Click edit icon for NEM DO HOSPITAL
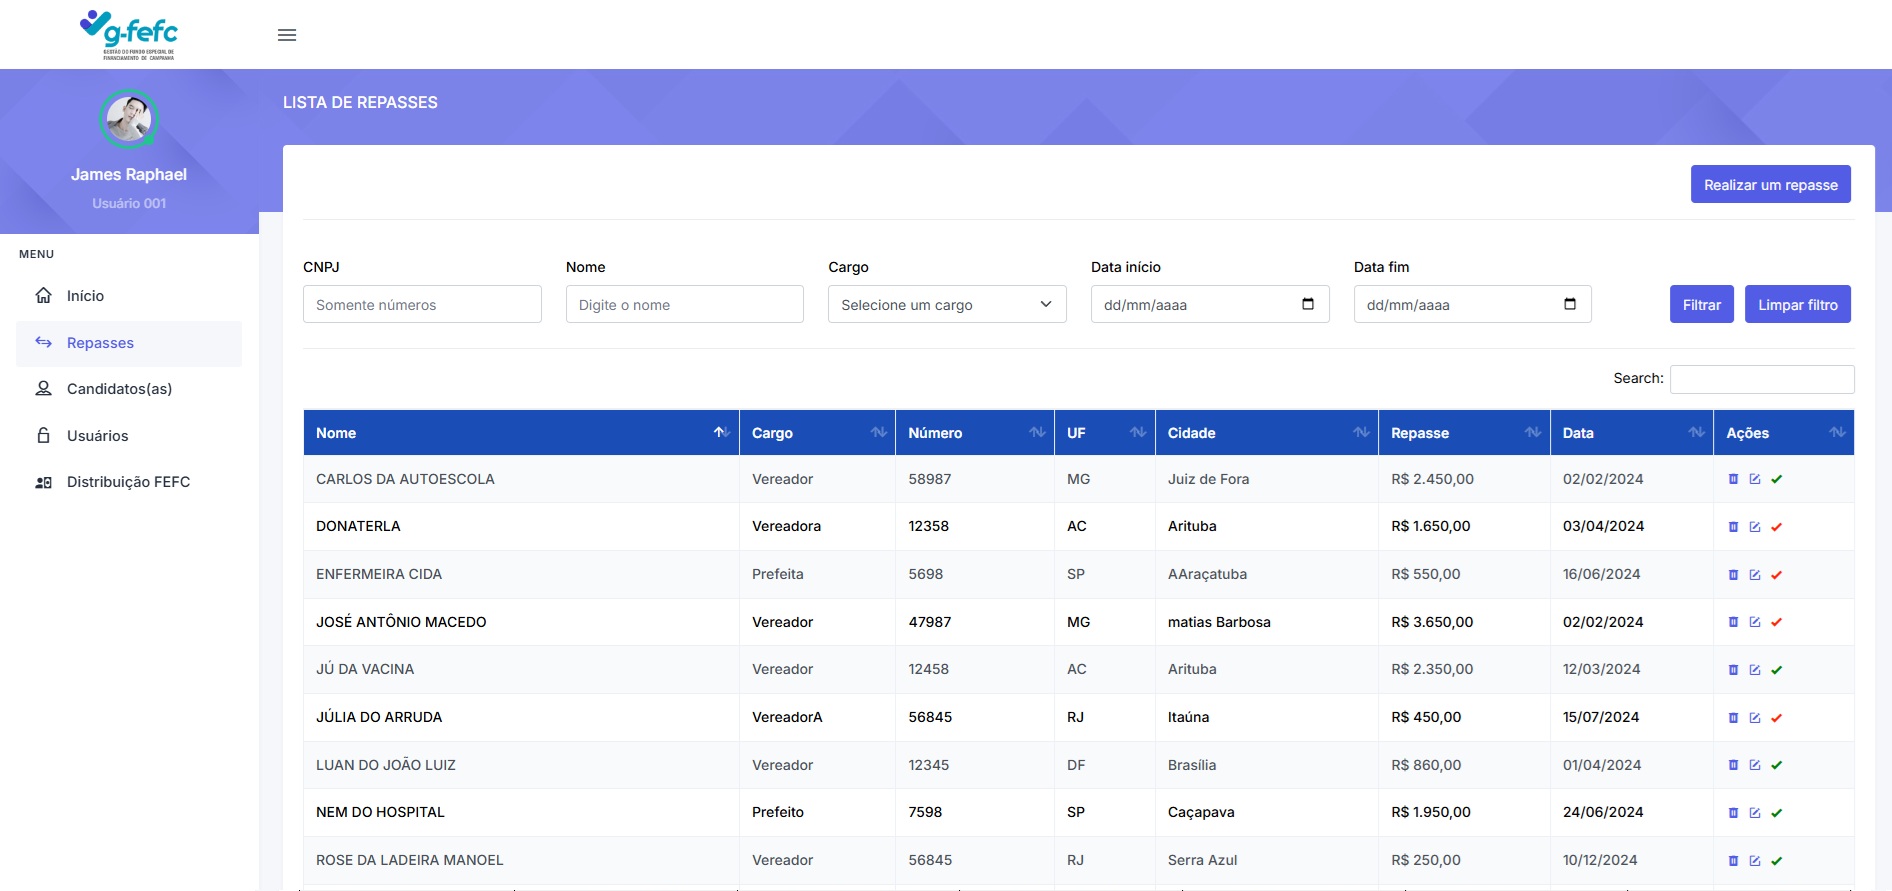The height and width of the screenshot is (891, 1892). point(1755,813)
